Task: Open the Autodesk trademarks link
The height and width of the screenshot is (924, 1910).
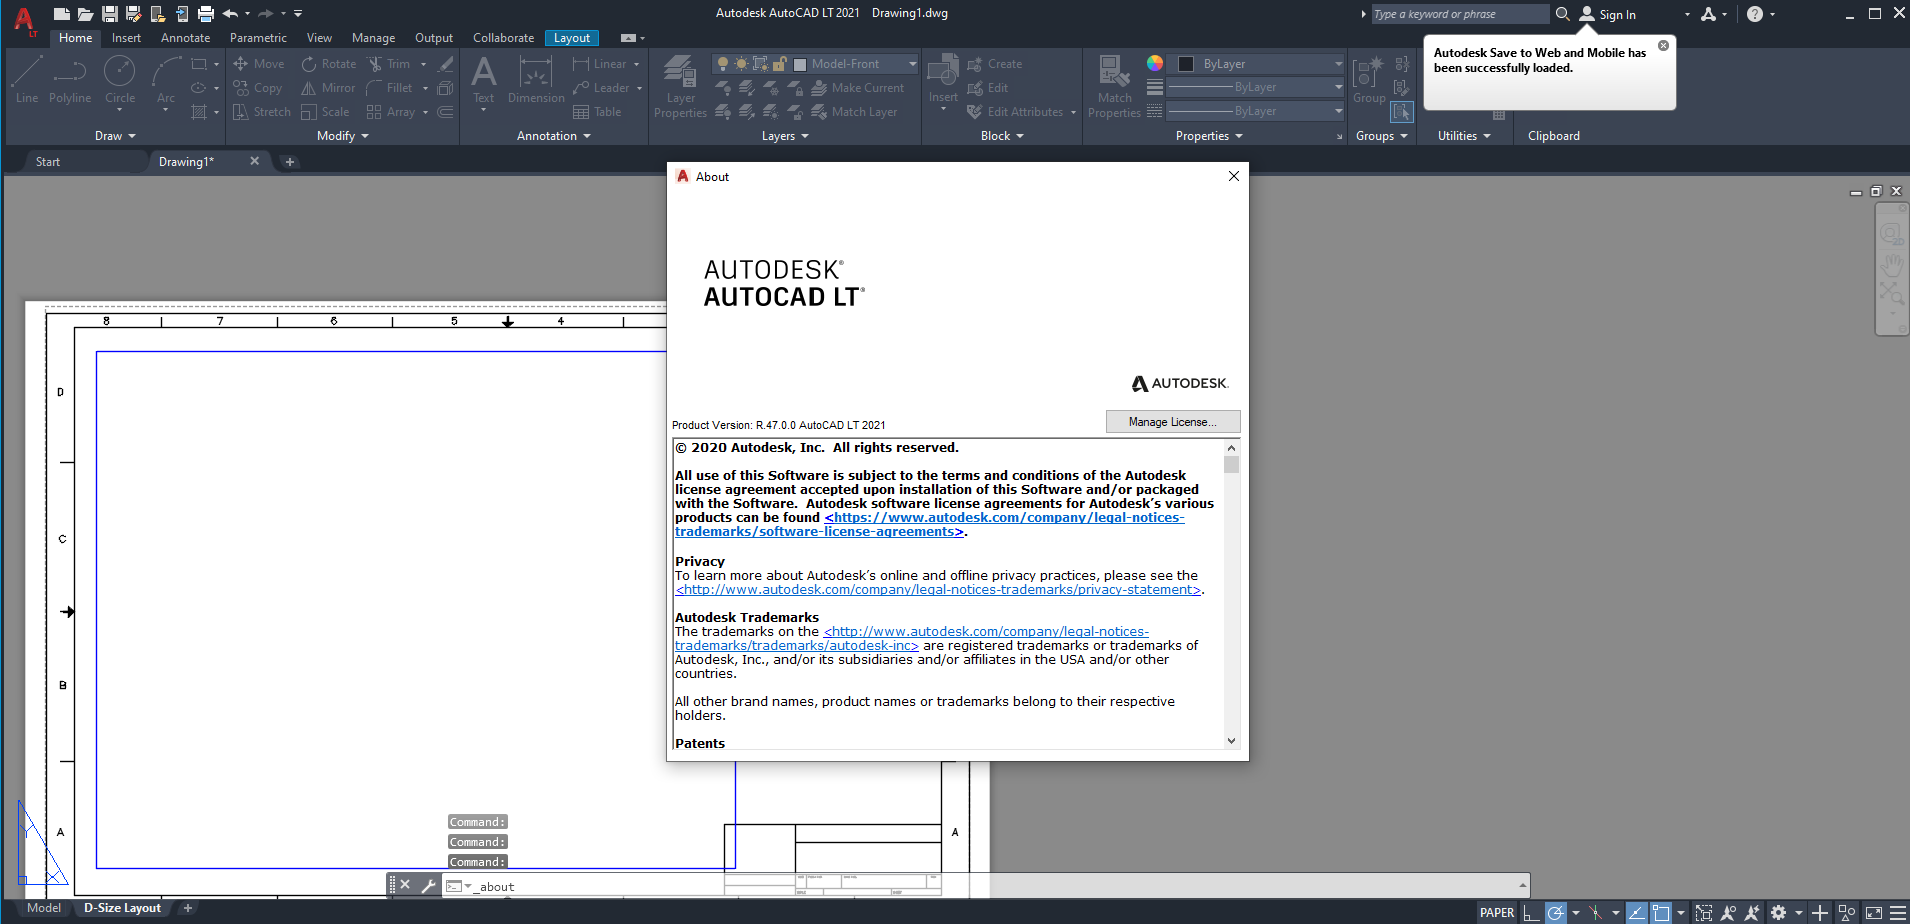Action: click(x=911, y=639)
